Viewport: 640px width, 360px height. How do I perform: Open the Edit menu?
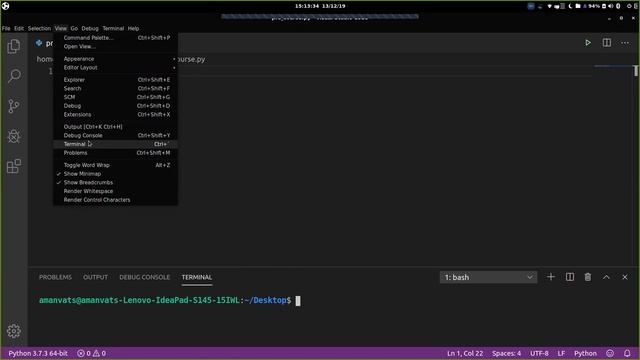click(19, 29)
